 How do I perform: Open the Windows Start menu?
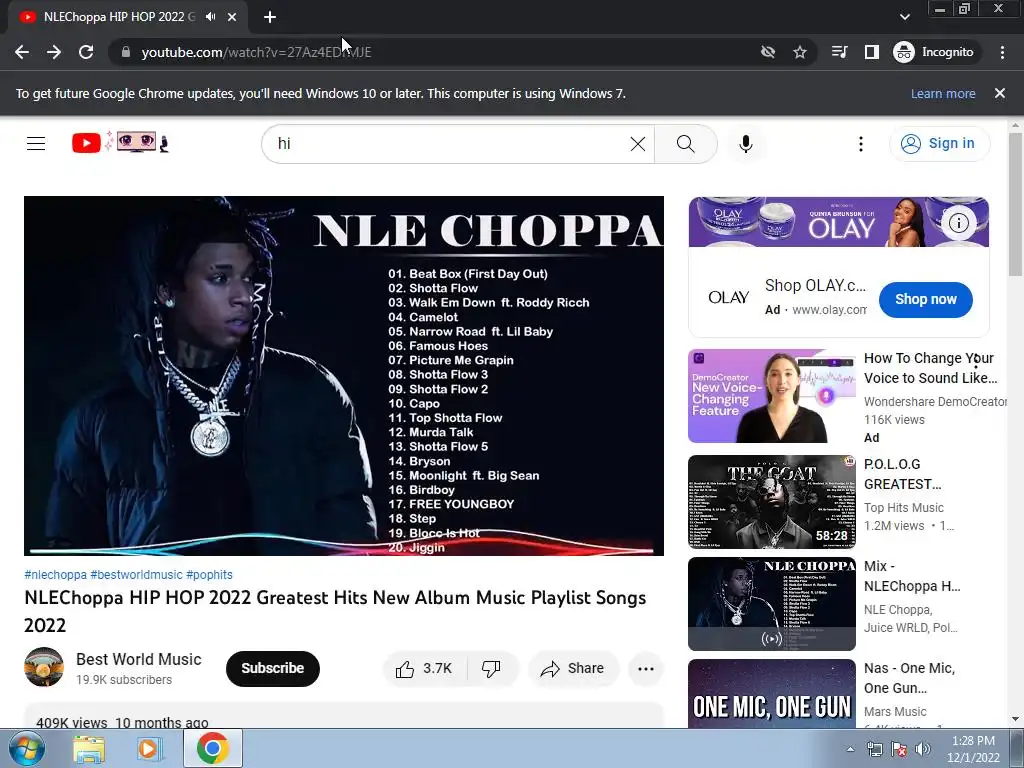26,748
